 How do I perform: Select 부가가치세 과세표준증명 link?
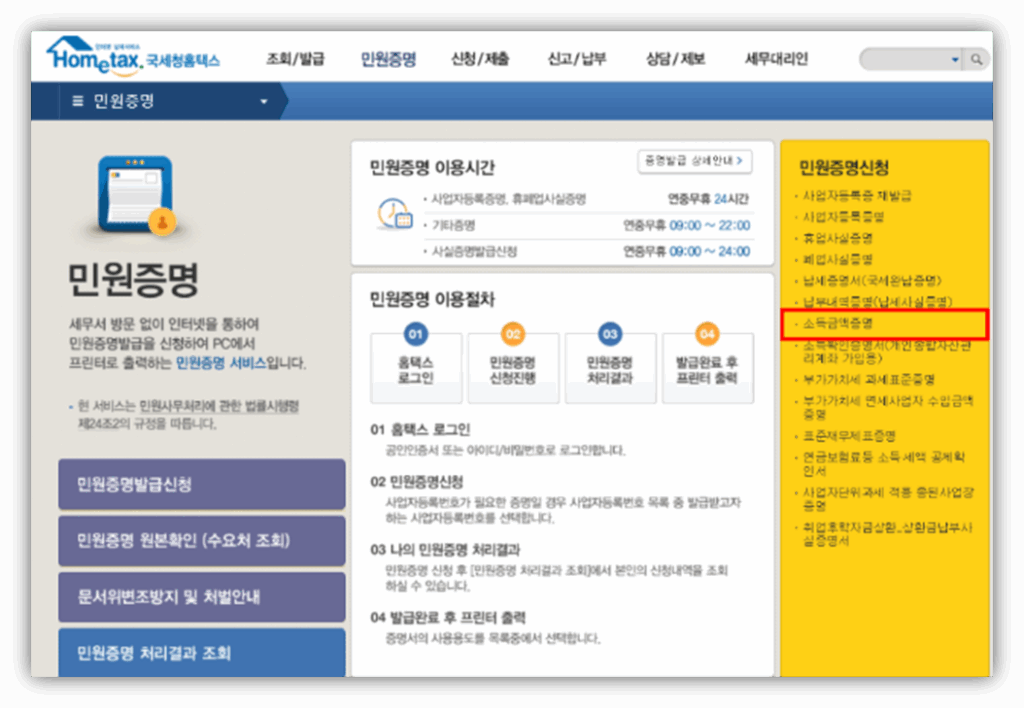[869, 379]
